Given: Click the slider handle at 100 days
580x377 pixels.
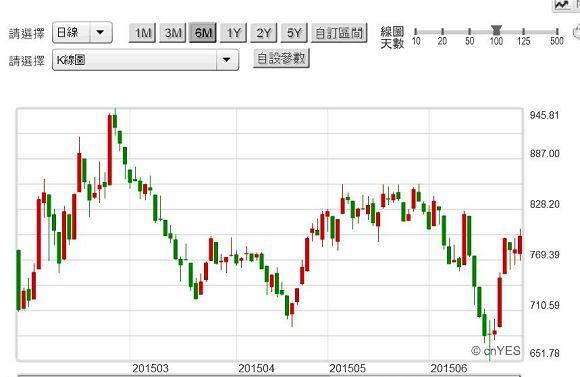Looking at the screenshot, I should [496, 30].
